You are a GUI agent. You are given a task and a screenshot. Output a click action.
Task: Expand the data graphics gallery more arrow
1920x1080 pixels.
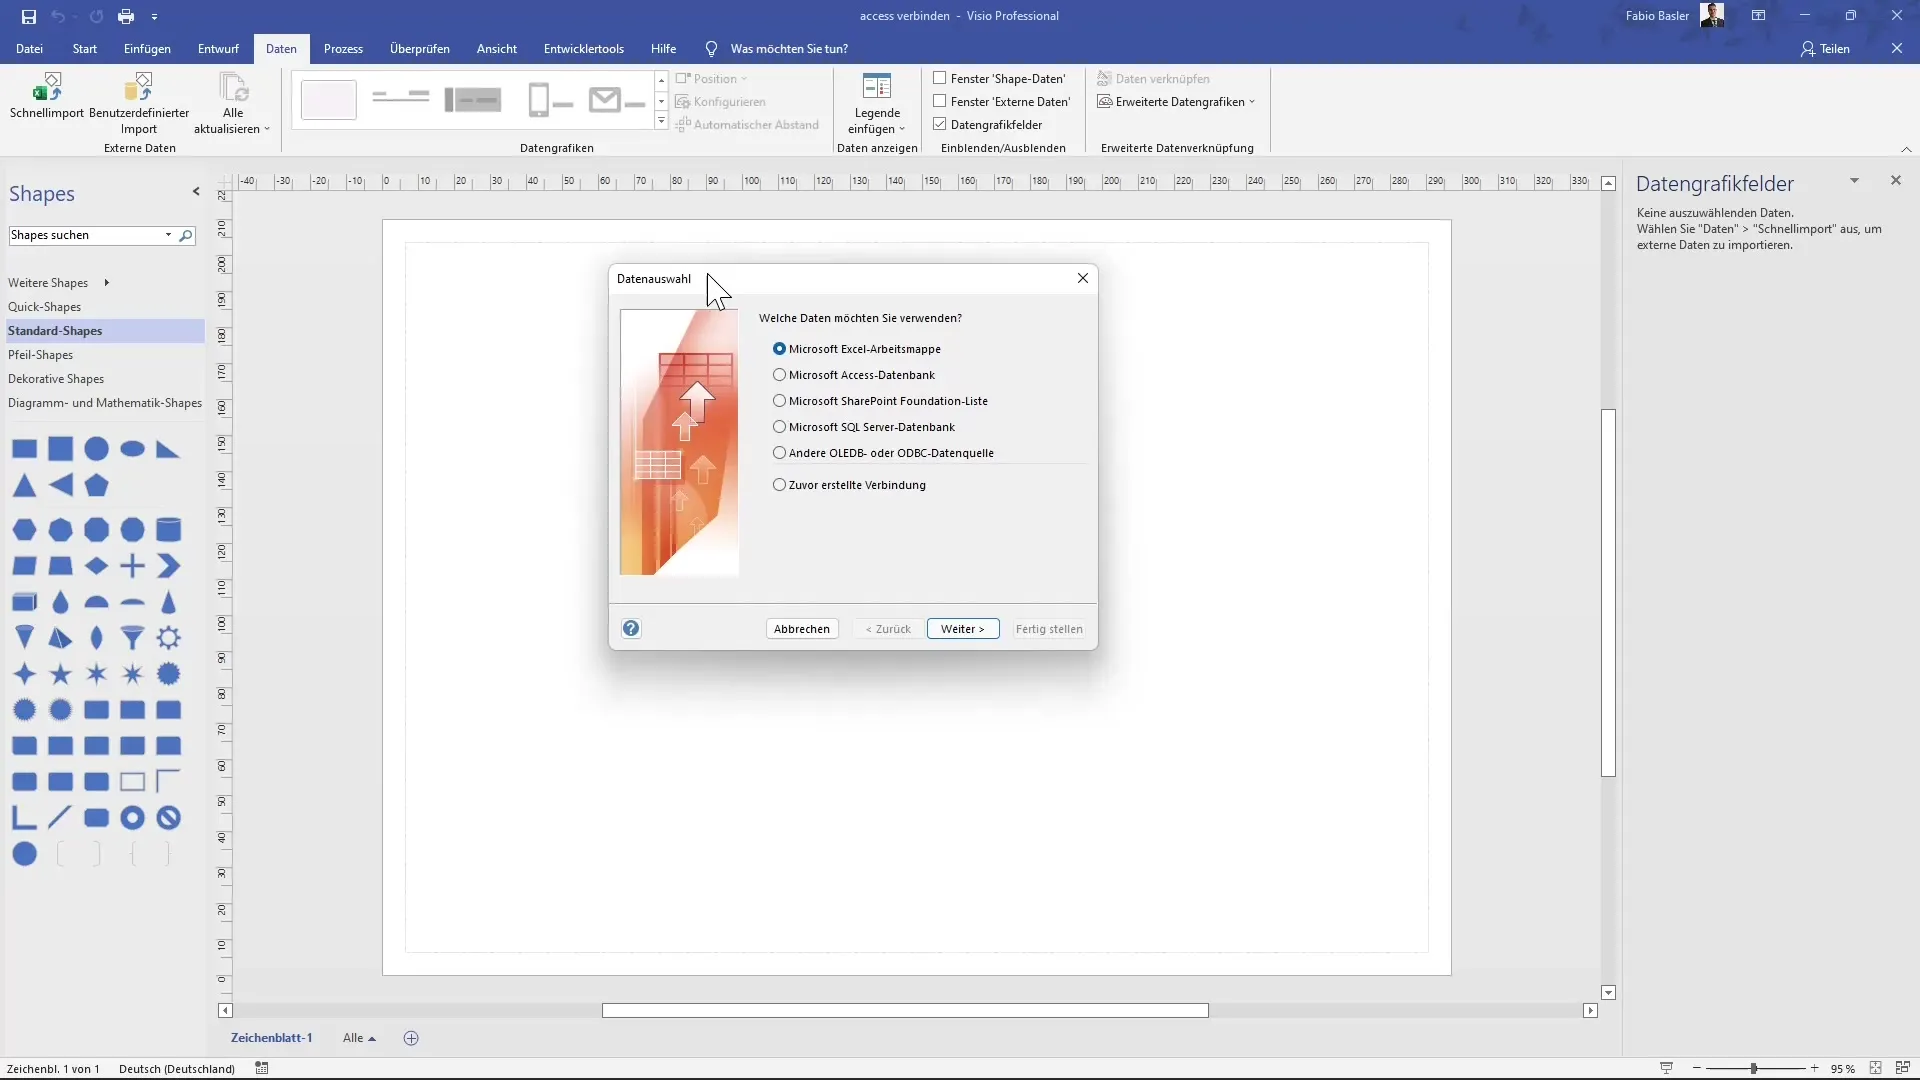(x=661, y=122)
